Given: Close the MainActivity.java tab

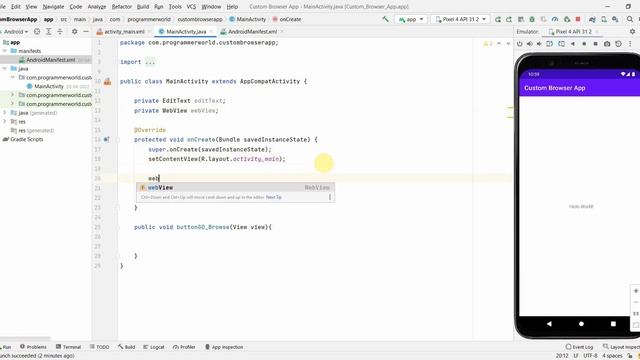Looking at the screenshot, I should pyautogui.click(x=211, y=31).
